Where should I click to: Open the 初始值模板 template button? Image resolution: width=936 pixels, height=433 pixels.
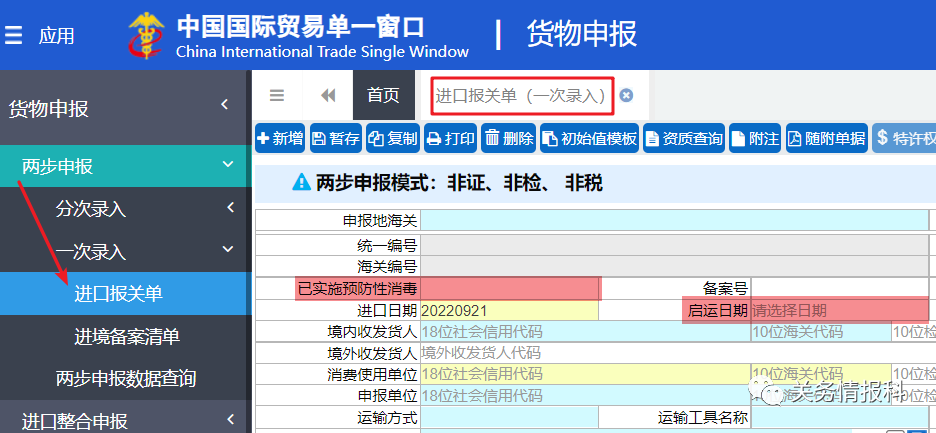click(589, 138)
